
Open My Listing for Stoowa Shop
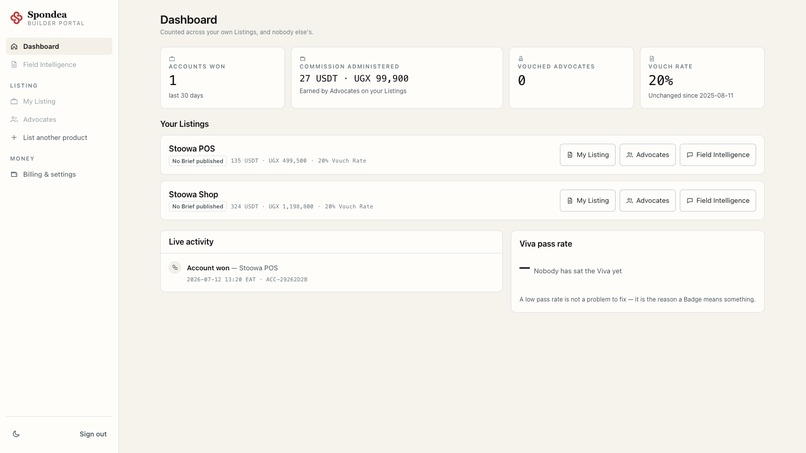coord(588,201)
